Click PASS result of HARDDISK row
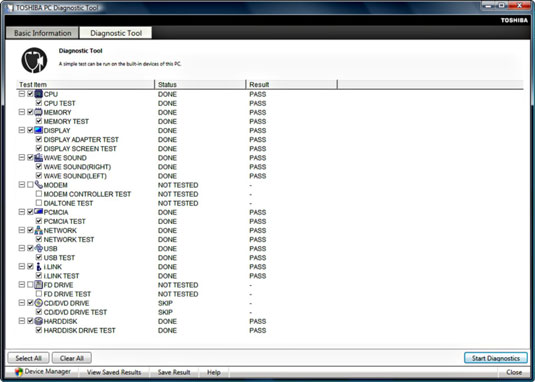The height and width of the screenshot is (382, 535). tap(258, 321)
